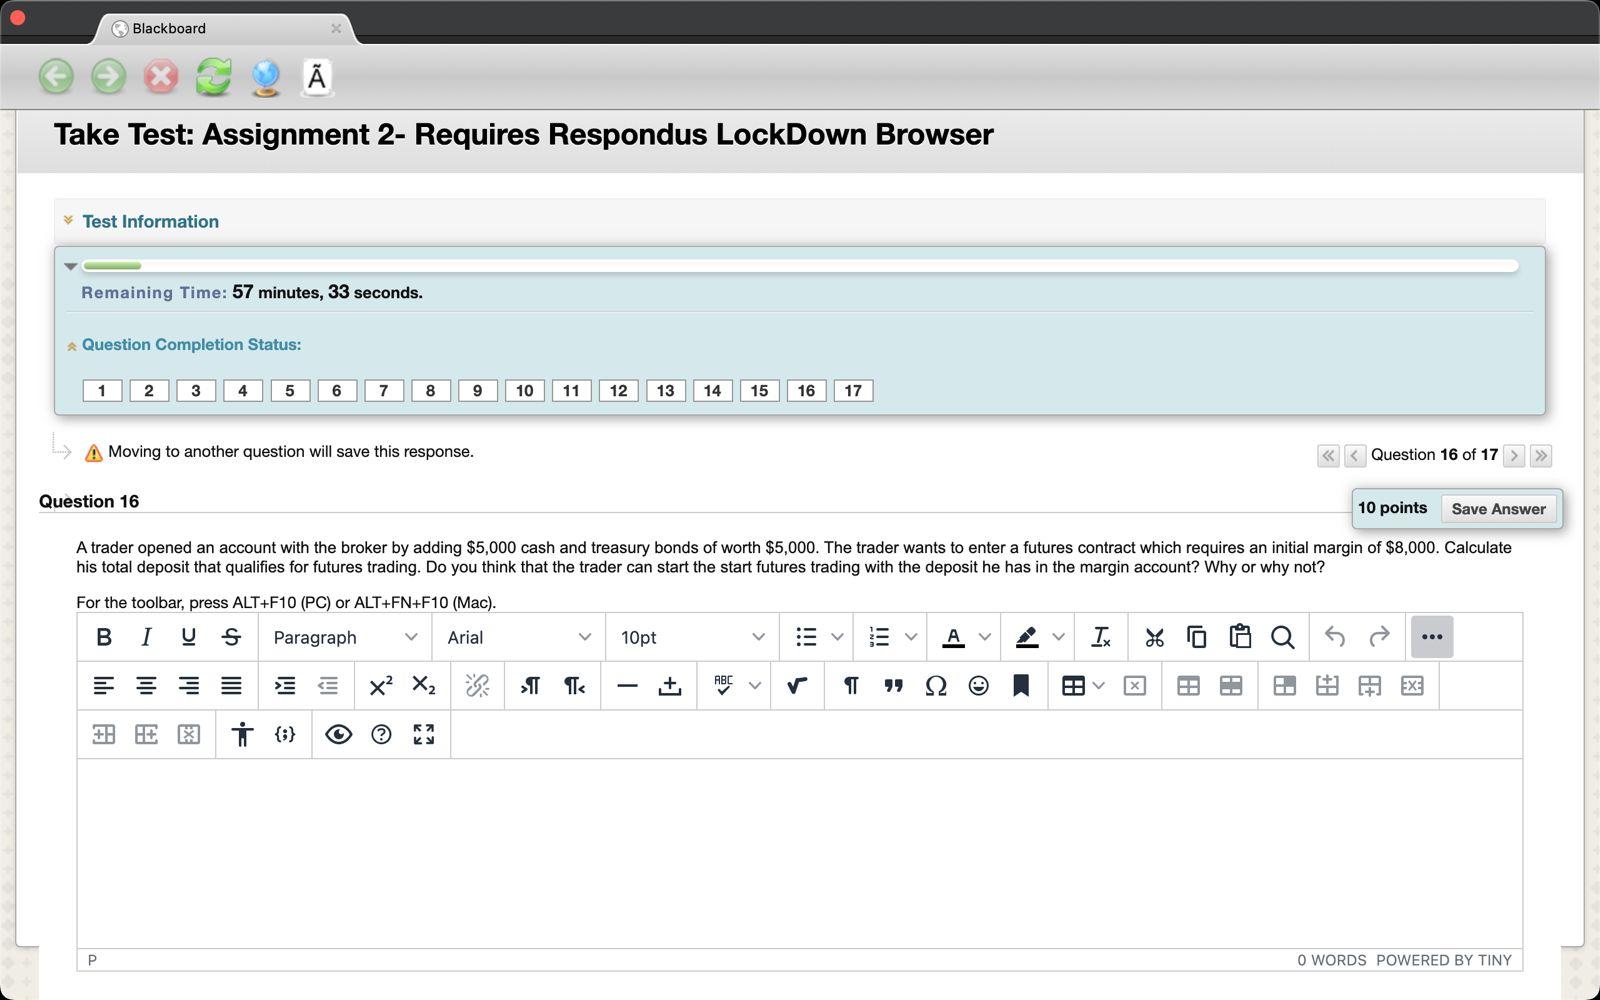Undo the last edit
1600x1000 pixels.
coord(1335,637)
